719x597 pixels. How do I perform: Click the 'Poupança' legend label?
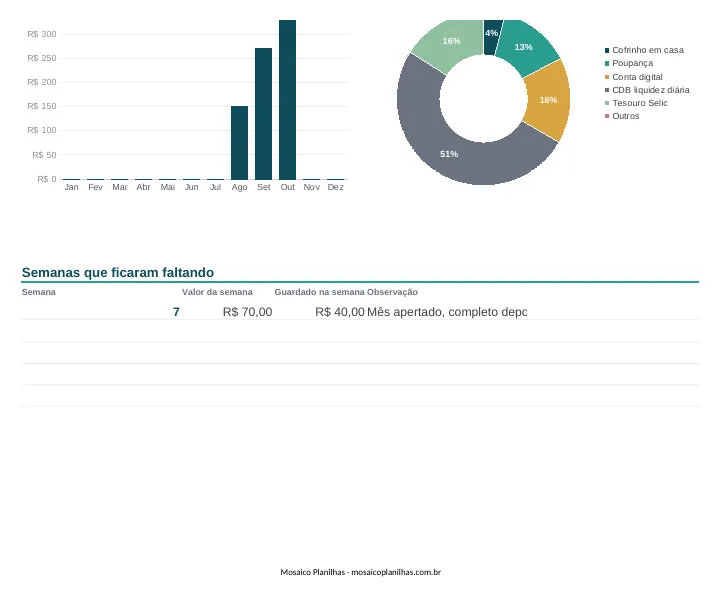pyautogui.click(x=632, y=63)
